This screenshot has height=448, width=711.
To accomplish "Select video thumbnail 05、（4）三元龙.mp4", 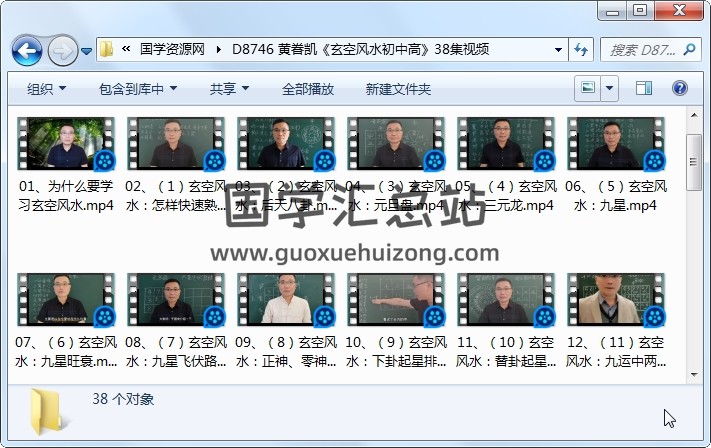I will click(x=506, y=144).
